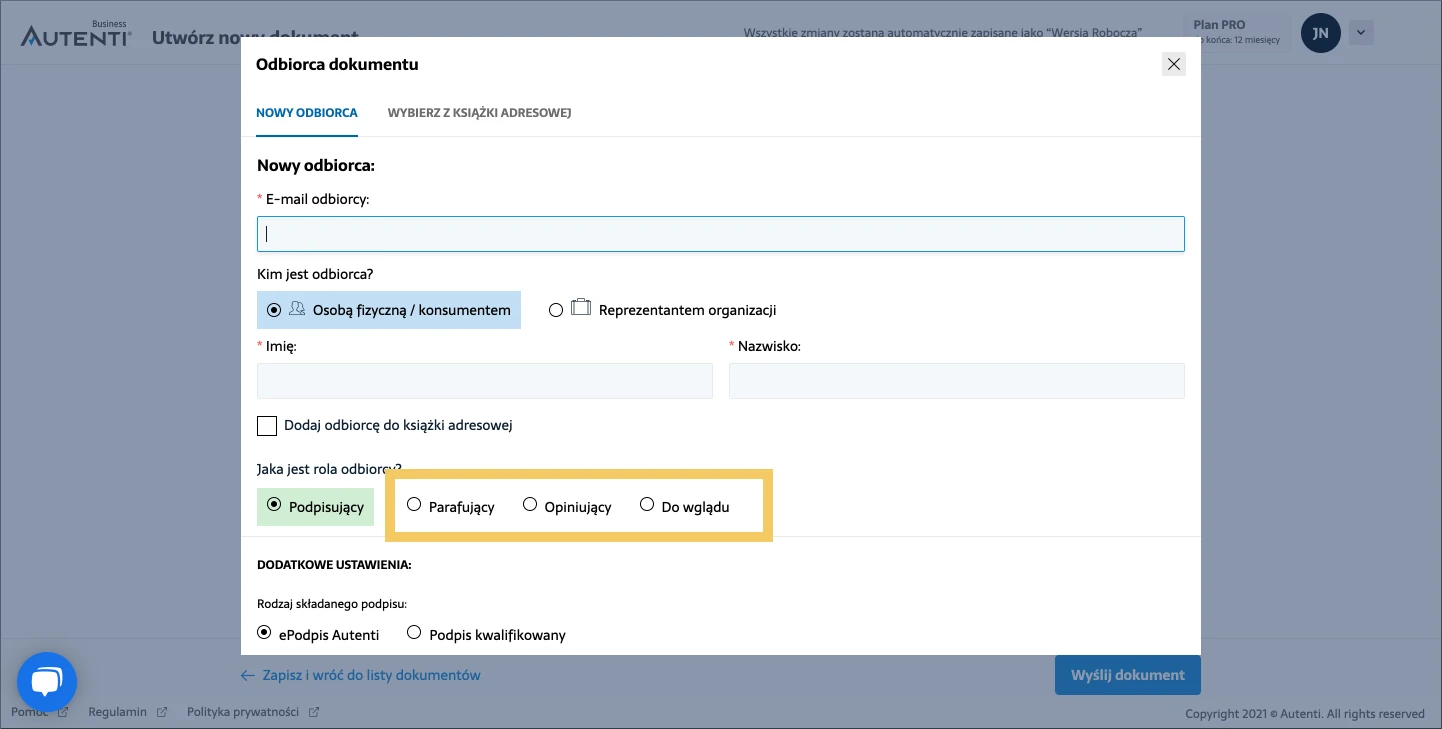This screenshot has width=1442, height=729.
Task: Choose the Opiniujący role
Action: pyautogui.click(x=530, y=505)
